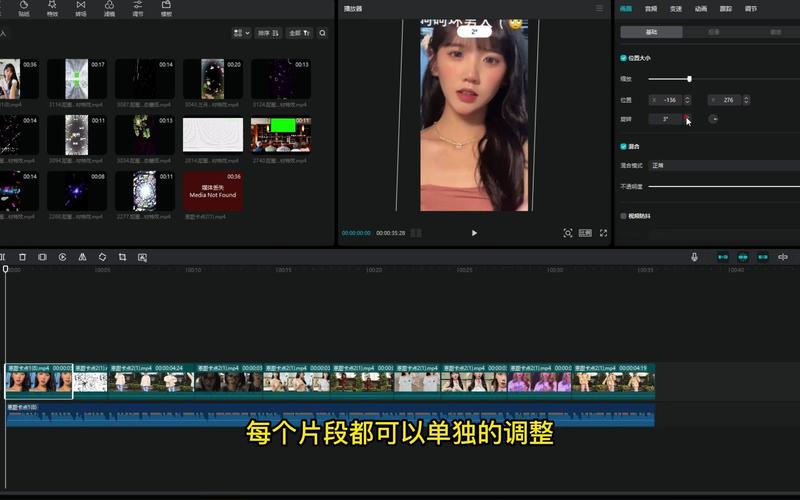800x500 pixels.
Task: Toggle the third teal linkage icon
Action: [763, 257]
